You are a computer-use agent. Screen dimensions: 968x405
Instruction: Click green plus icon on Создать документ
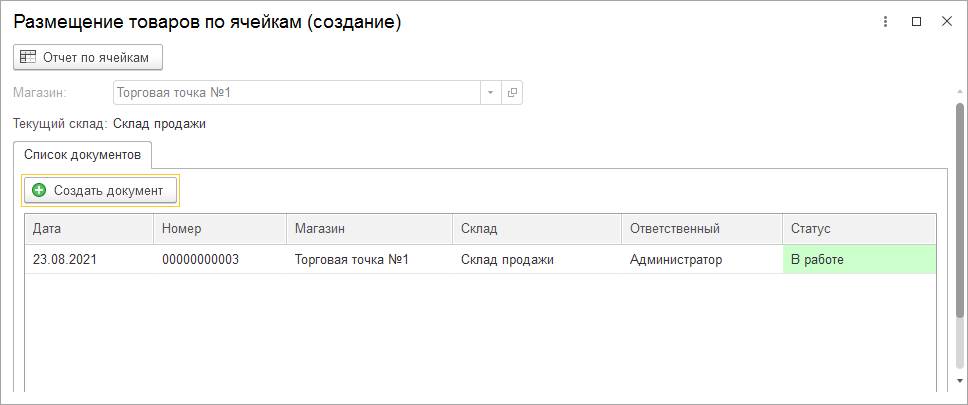tap(39, 190)
